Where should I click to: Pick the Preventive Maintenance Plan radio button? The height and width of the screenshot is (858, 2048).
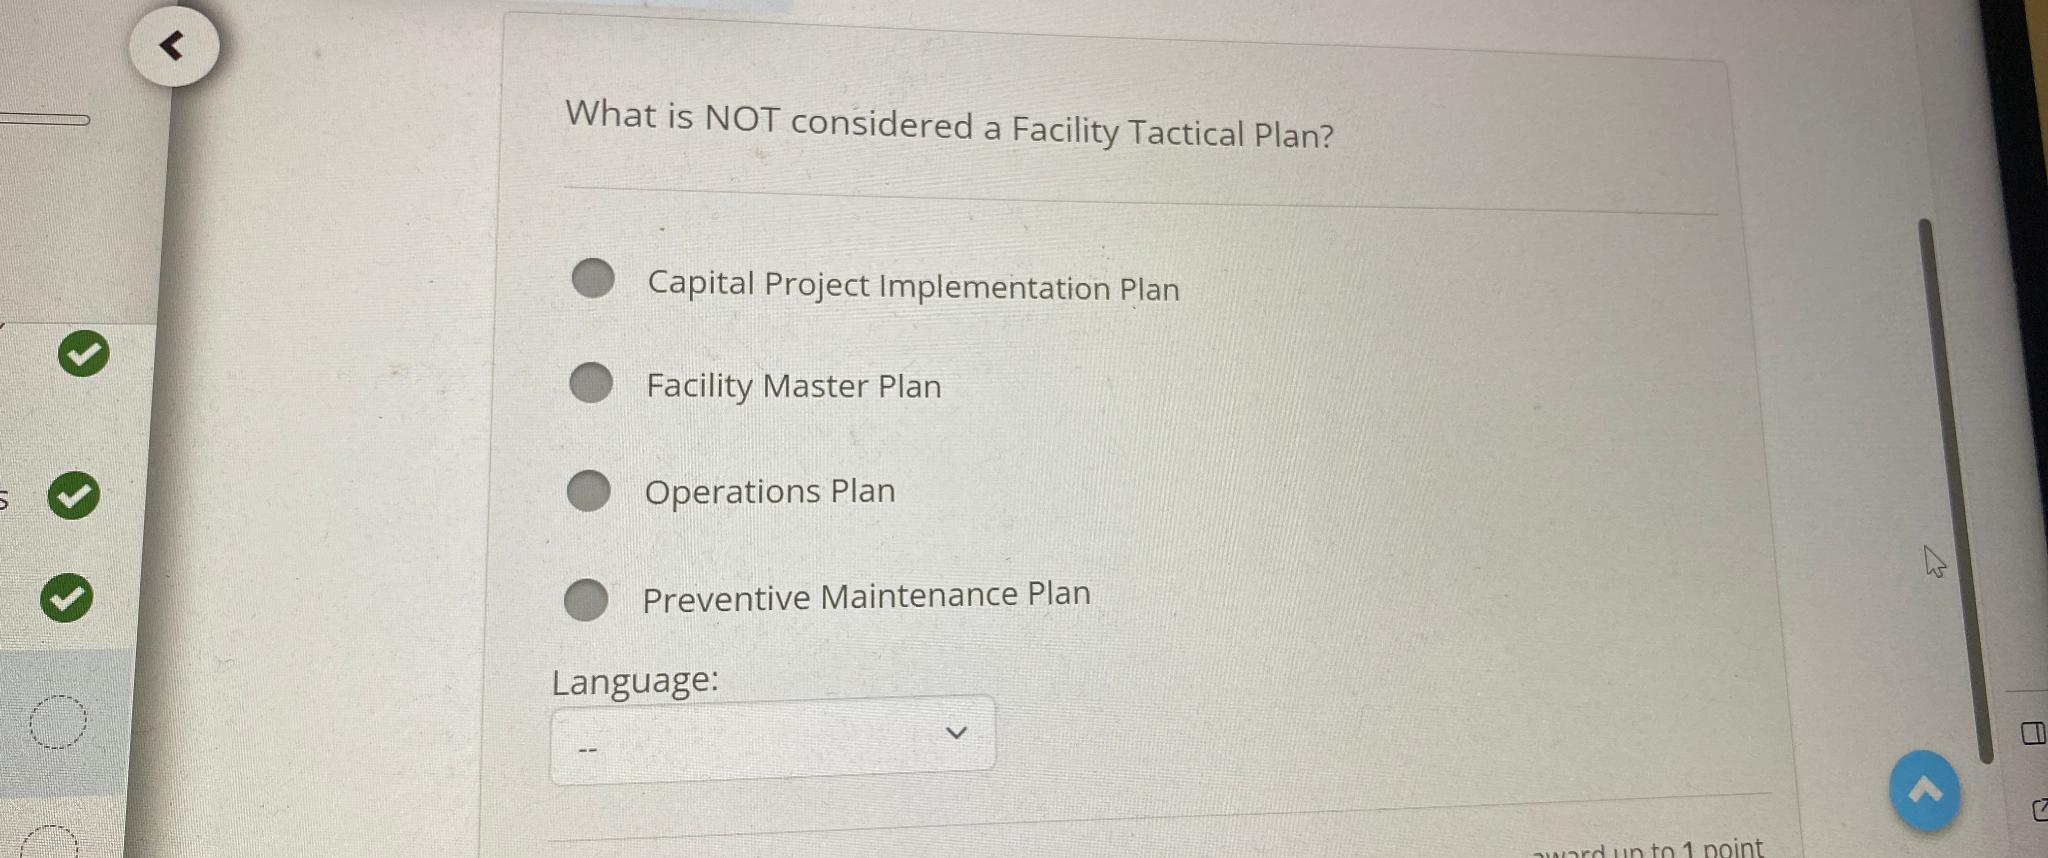(586, 597)
